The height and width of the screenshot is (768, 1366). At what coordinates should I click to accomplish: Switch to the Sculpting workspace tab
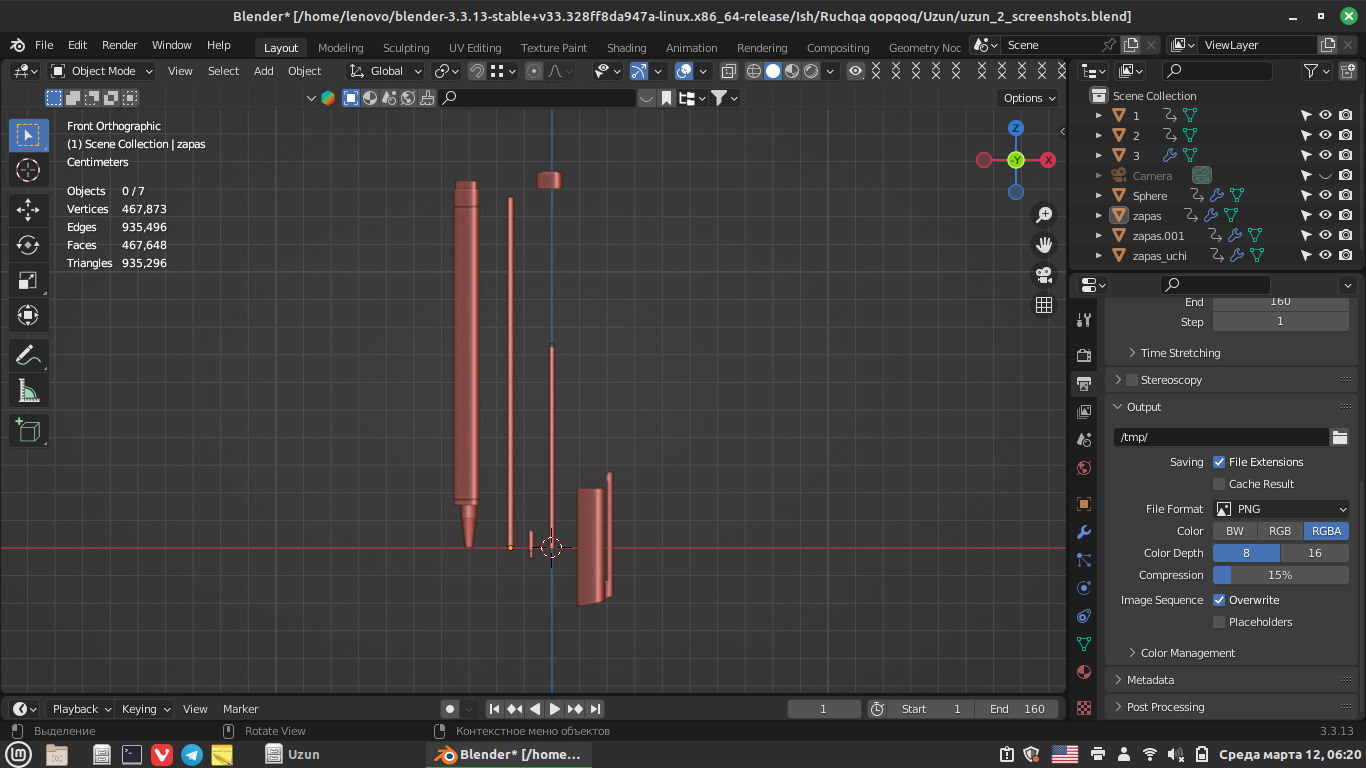pos(406,47)
